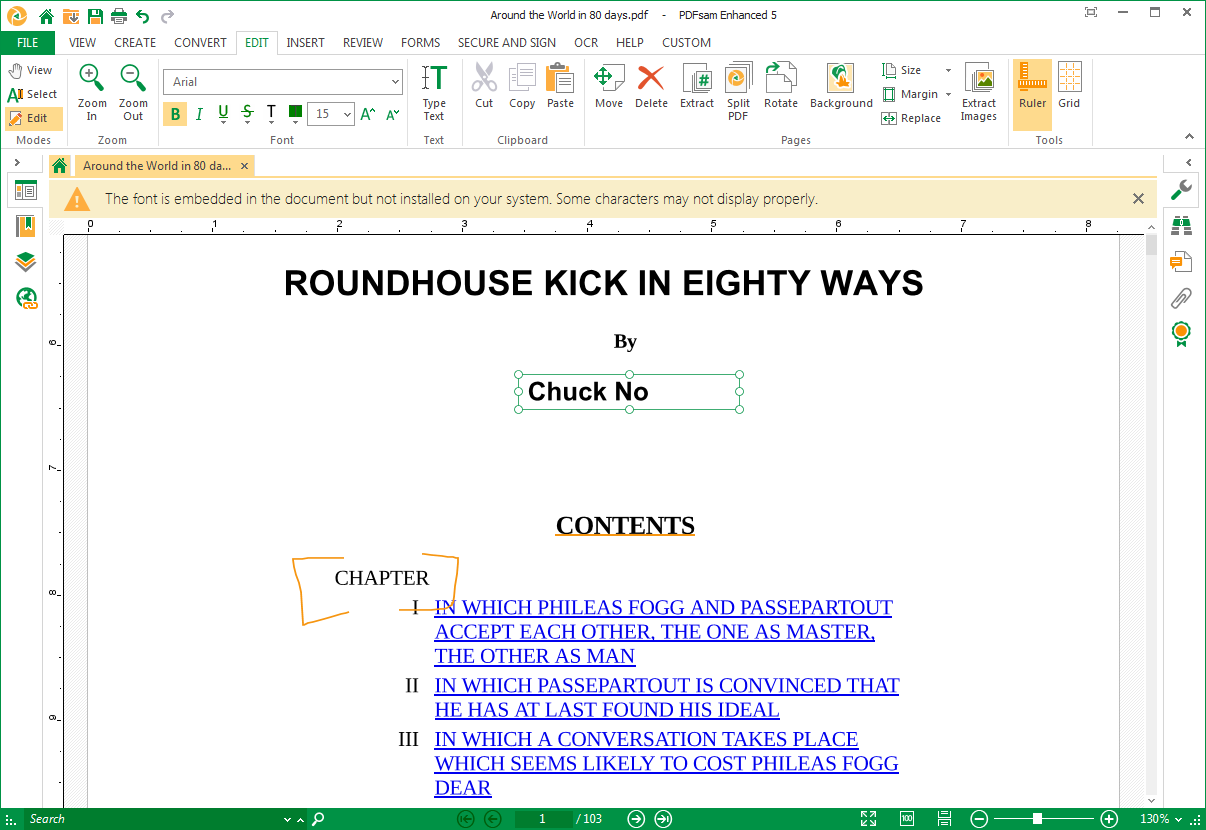Collapse the ribbon with the chevron
The image size is (1206, 830).
(x=1189, y=136)
